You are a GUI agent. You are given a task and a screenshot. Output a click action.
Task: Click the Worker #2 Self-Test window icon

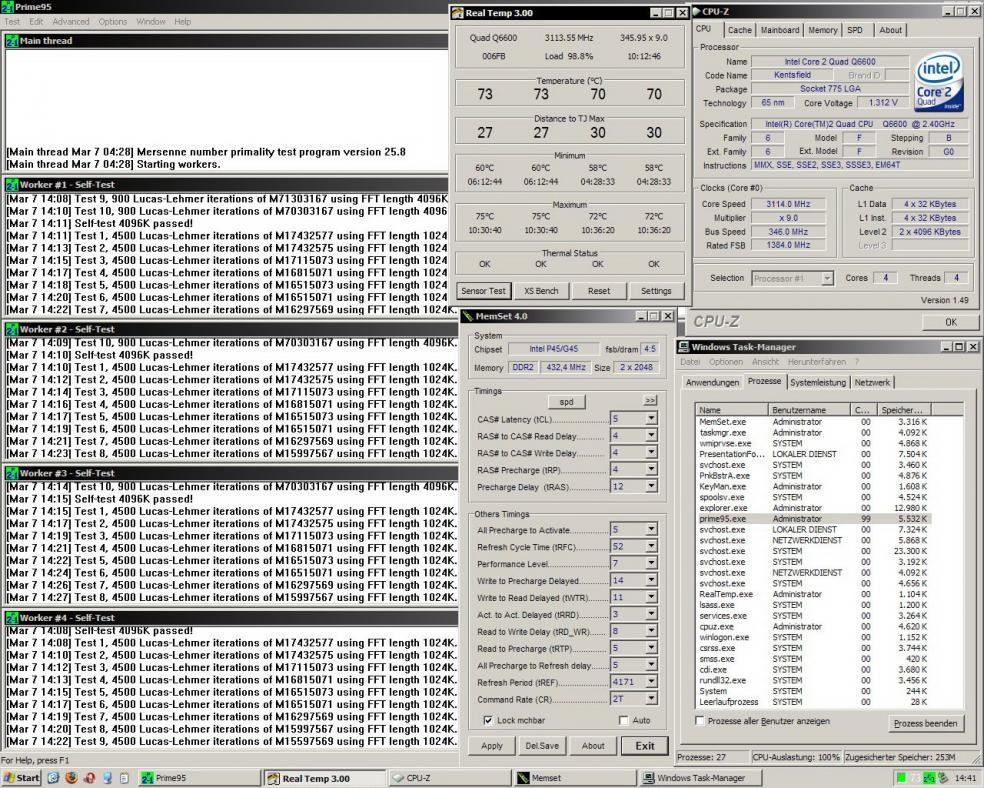(12, 329)
